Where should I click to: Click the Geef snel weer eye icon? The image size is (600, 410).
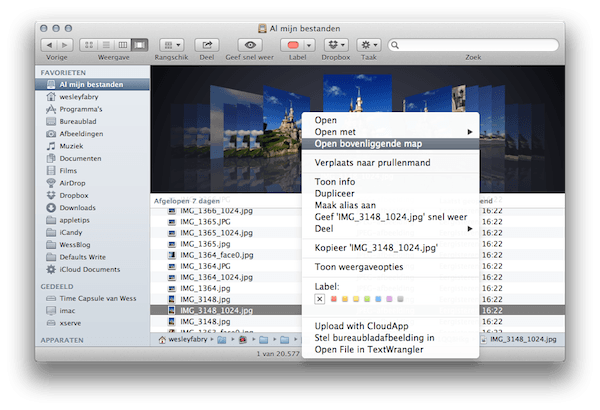click(x=250, y=45)
